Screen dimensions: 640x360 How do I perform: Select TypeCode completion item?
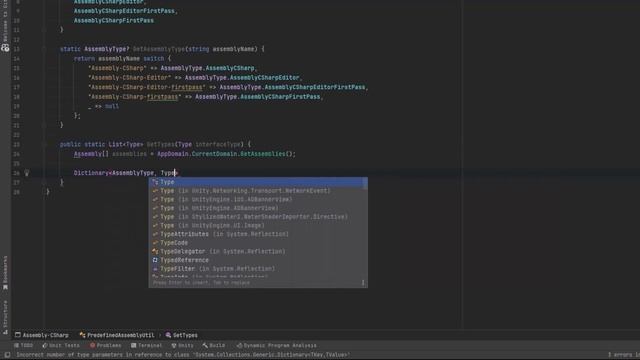[257, 242]
